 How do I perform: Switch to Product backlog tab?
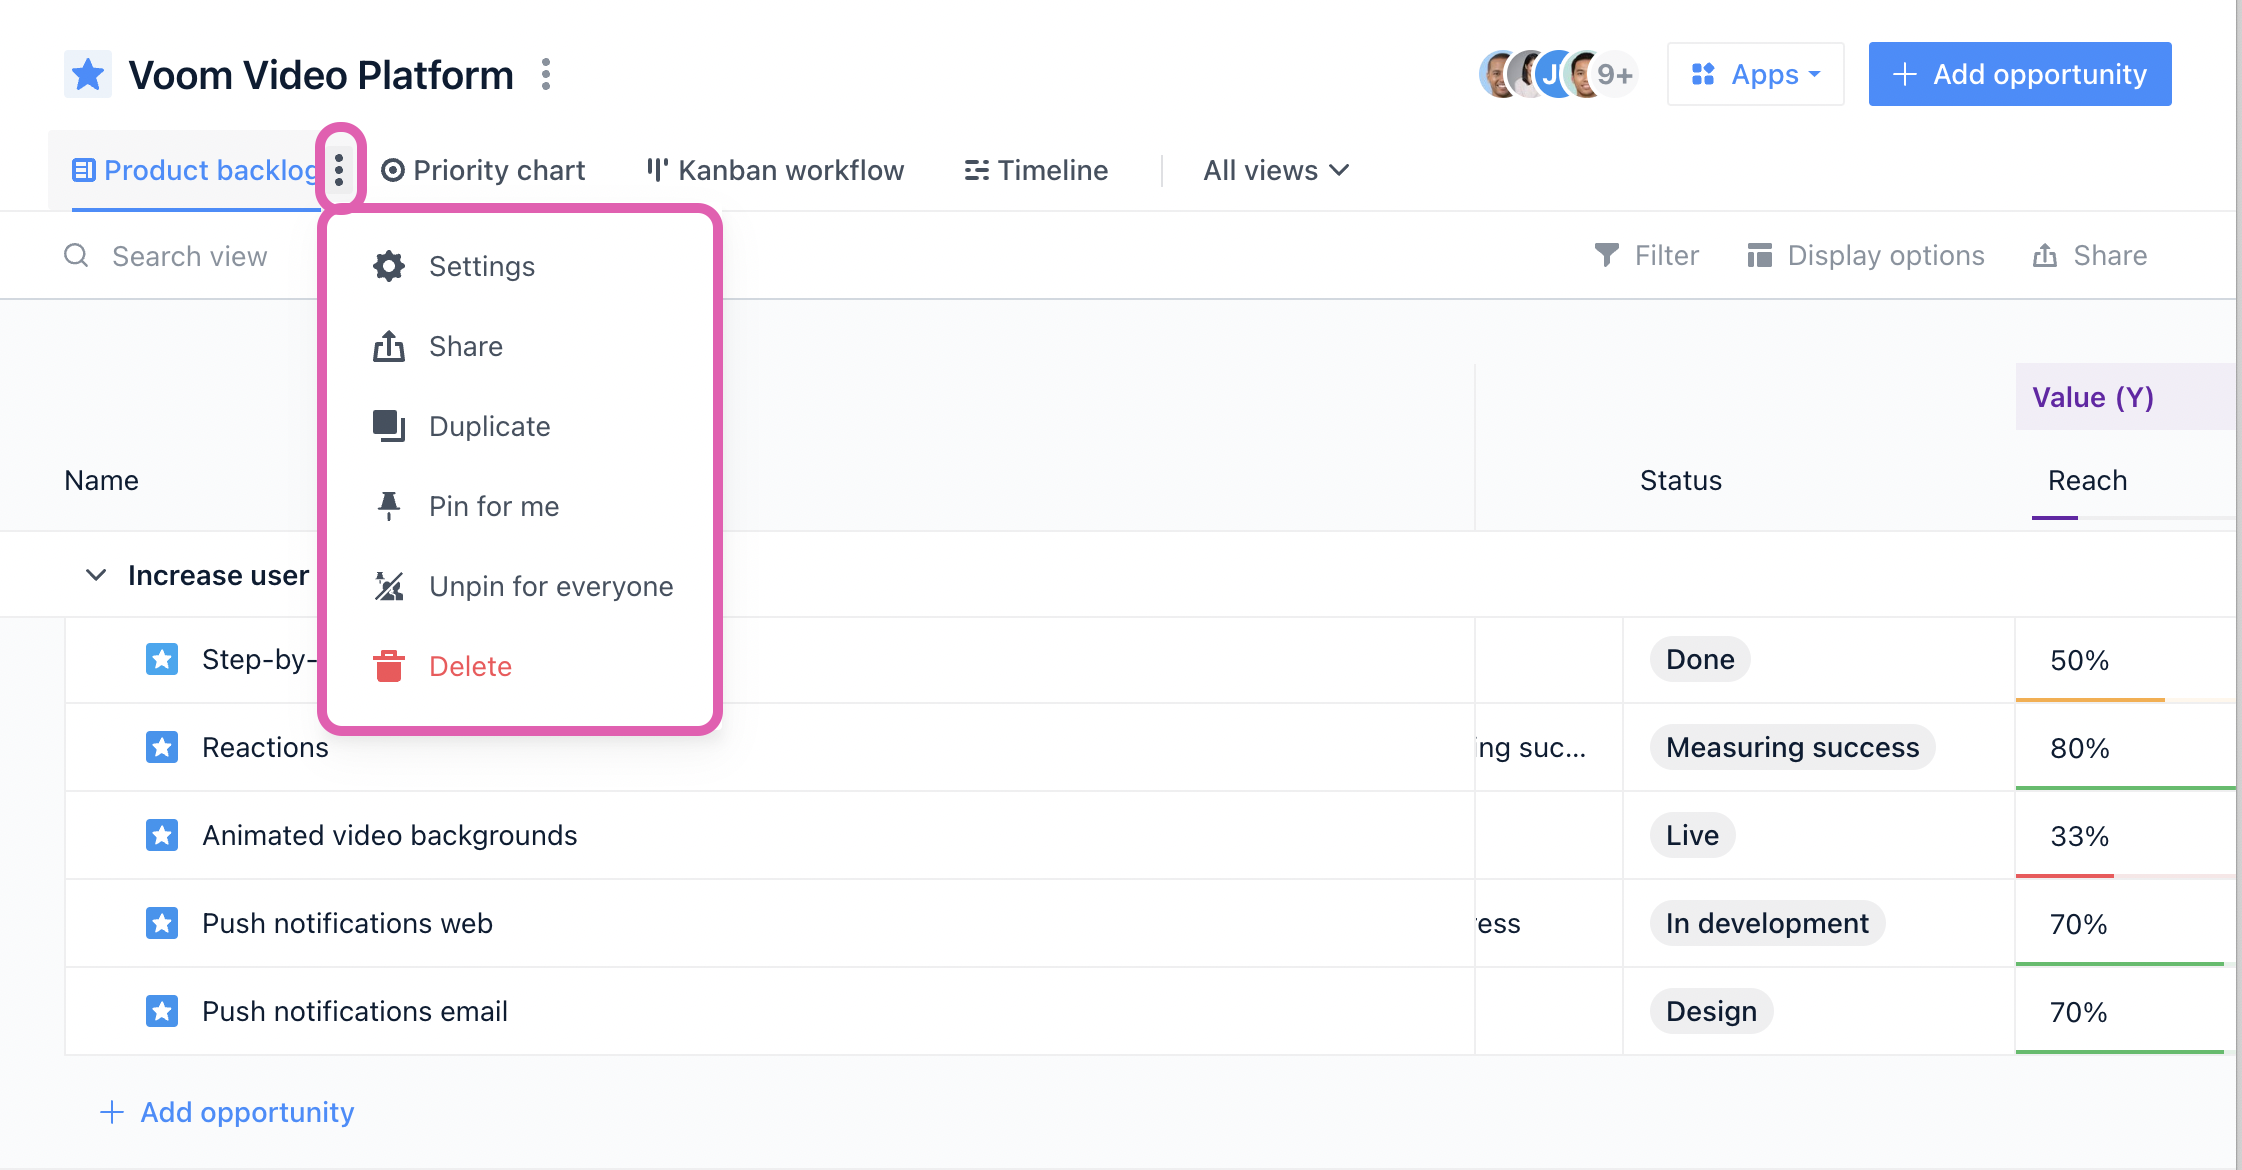point(197,170)
